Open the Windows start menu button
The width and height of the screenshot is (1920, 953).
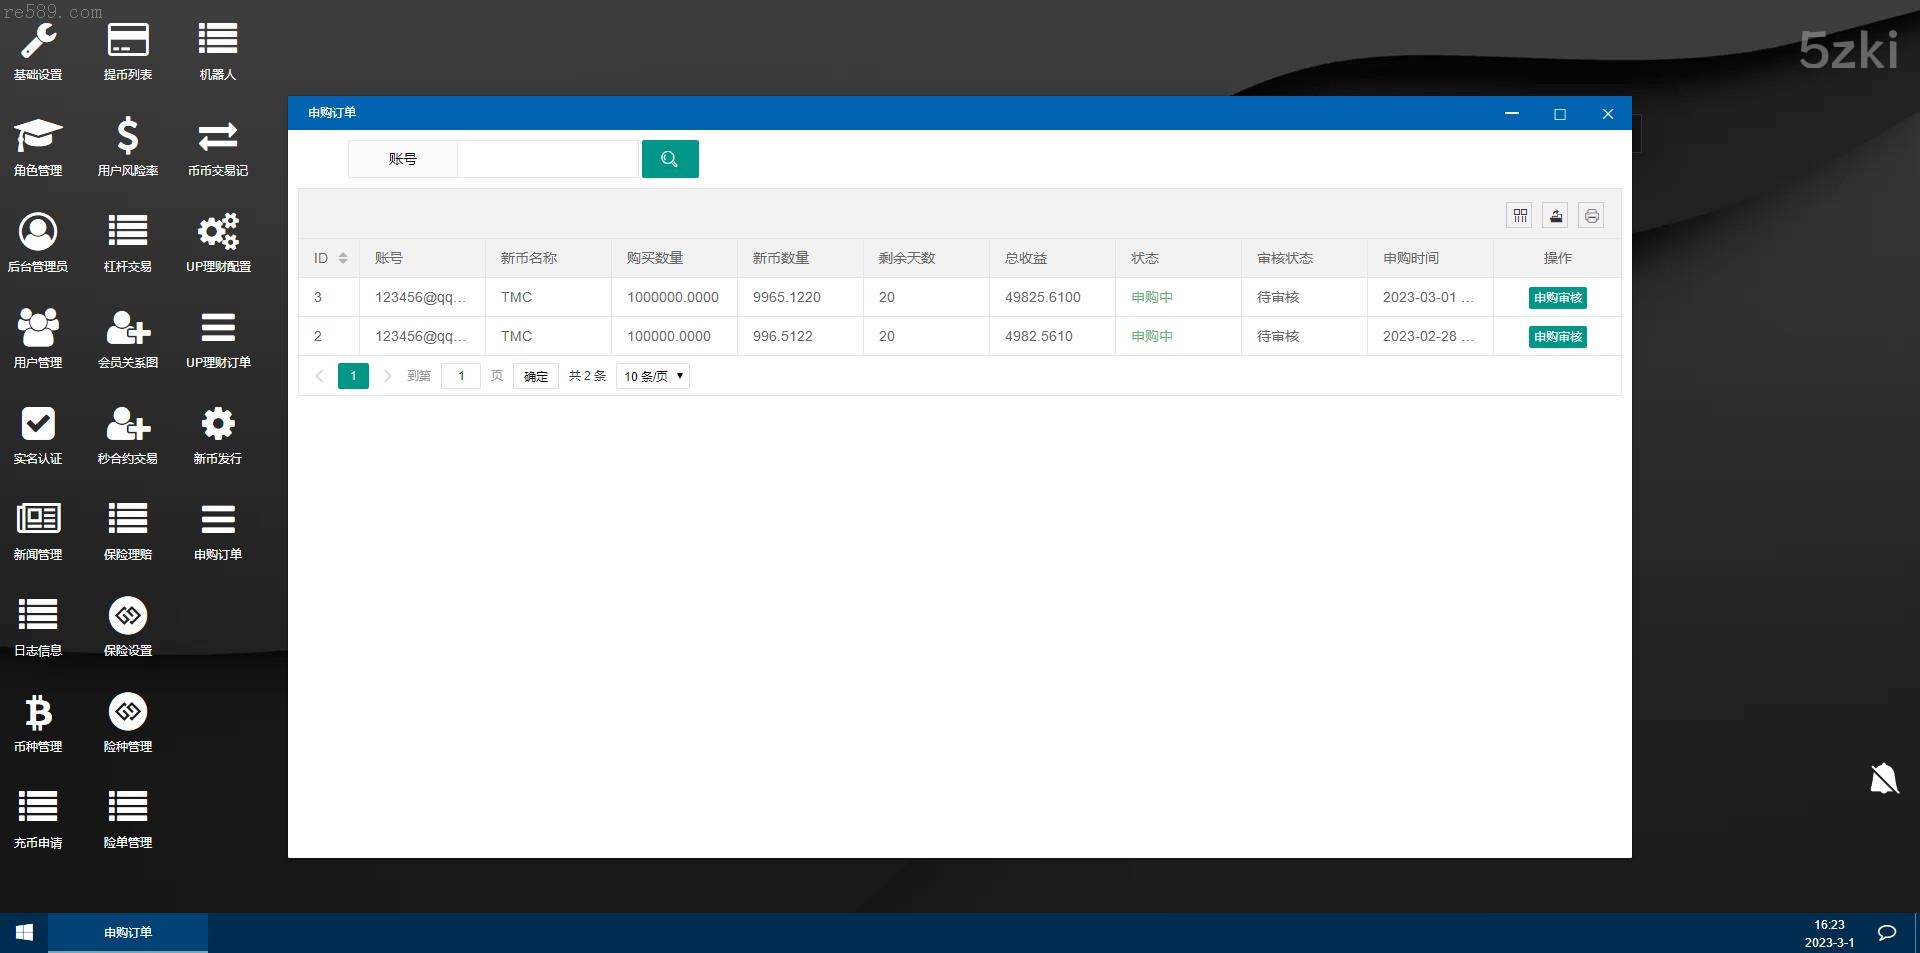tap(24, 933)
